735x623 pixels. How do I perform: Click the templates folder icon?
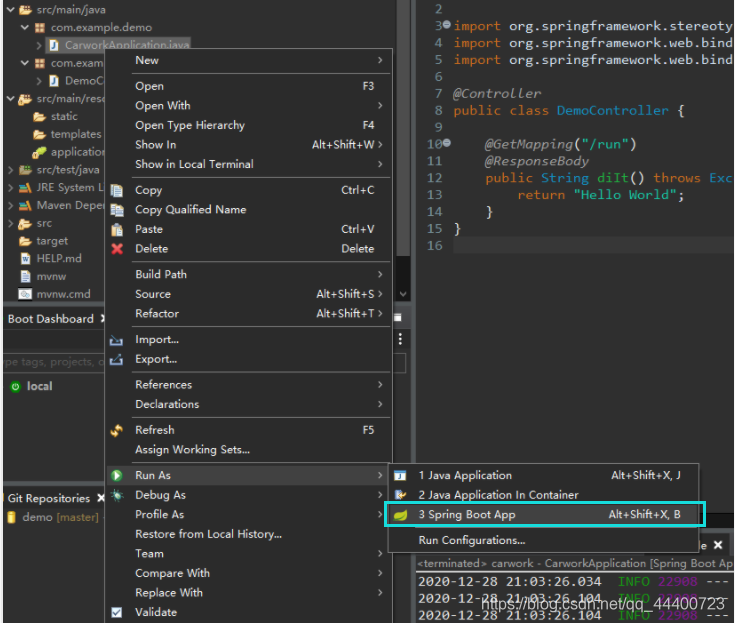pos(39,135)
